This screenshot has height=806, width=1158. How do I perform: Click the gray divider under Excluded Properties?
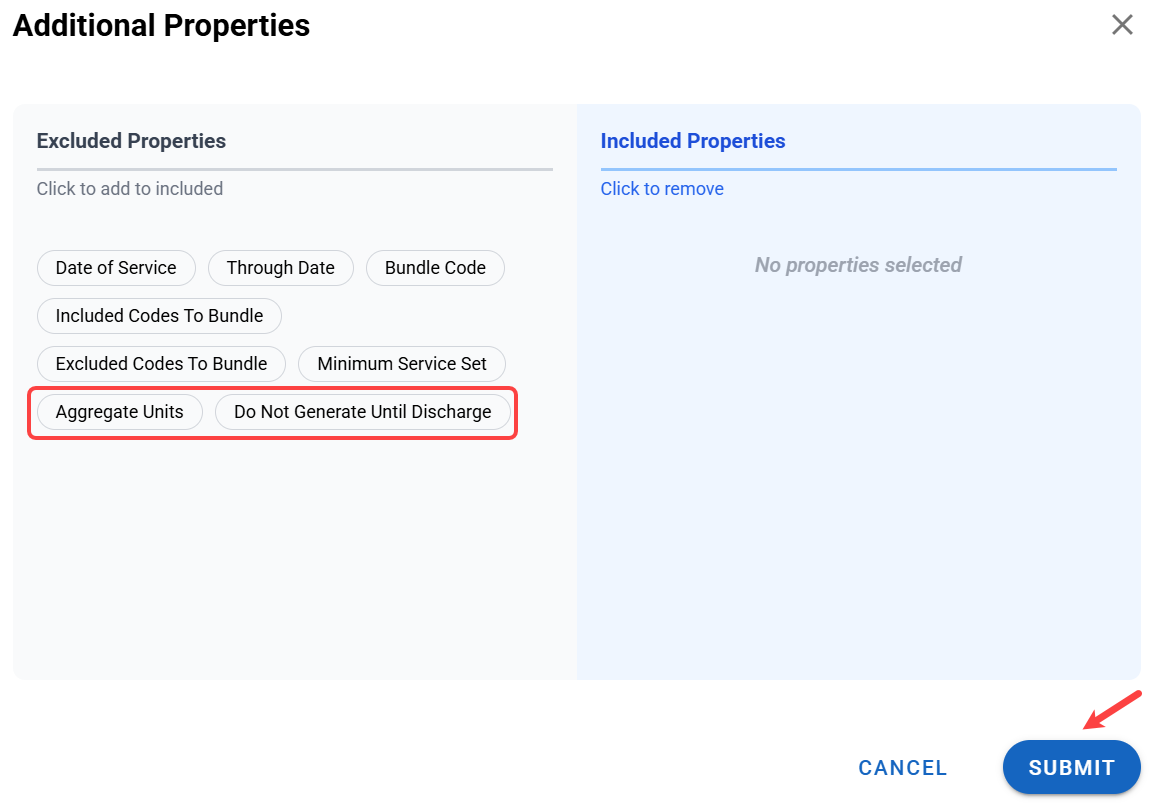(x=294, y=170)
